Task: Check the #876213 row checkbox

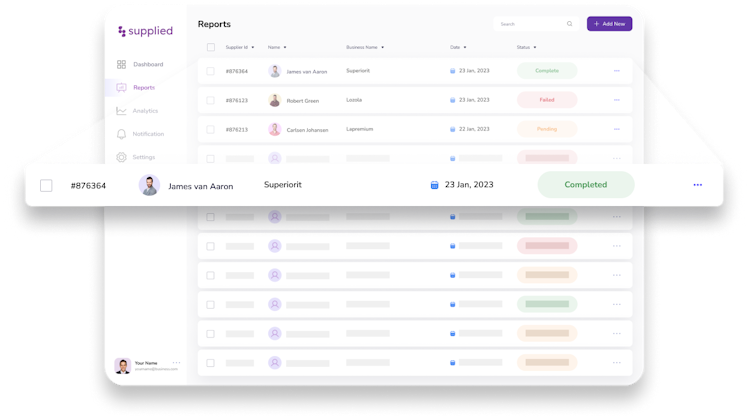Action: pyautogui.click(x=210, y=130)
